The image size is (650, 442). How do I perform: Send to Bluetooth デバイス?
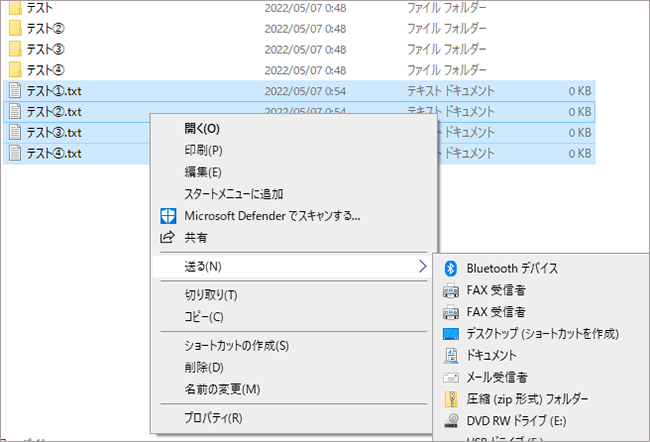(x=512, y=269)
